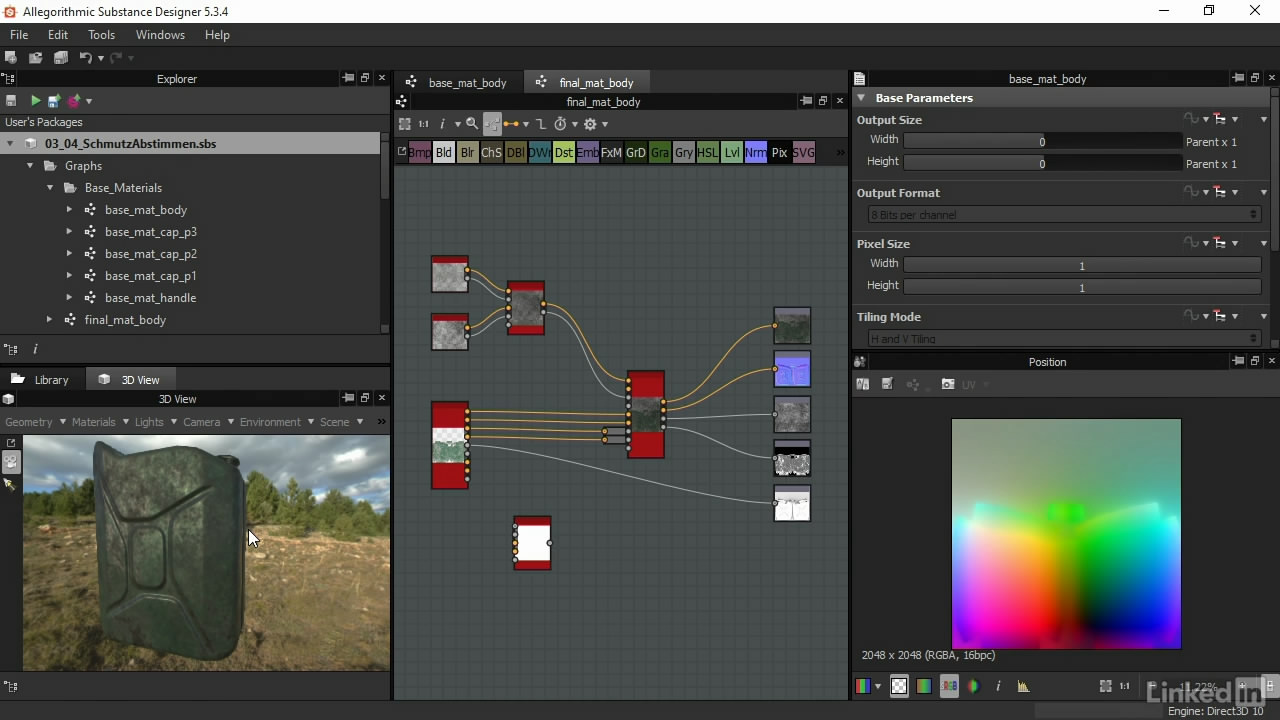Switch to the base_mat_body graph tab
Viewport: 1280px width, 720px height.
coord(458,83)
